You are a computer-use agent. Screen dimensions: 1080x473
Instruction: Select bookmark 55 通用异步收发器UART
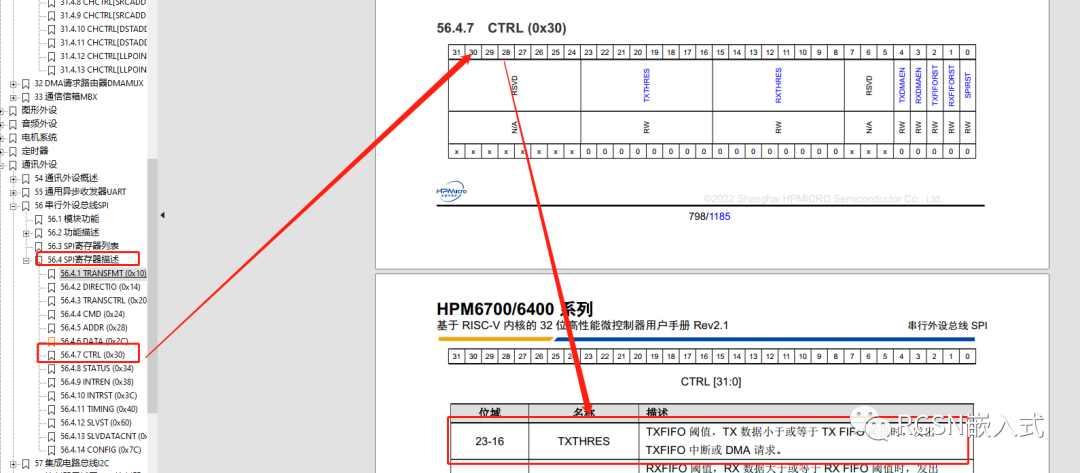click(80, 191)
